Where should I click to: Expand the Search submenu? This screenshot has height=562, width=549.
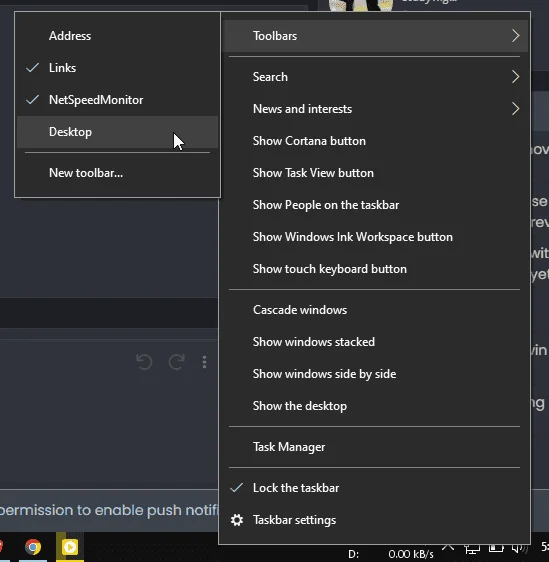coord(374,77)
